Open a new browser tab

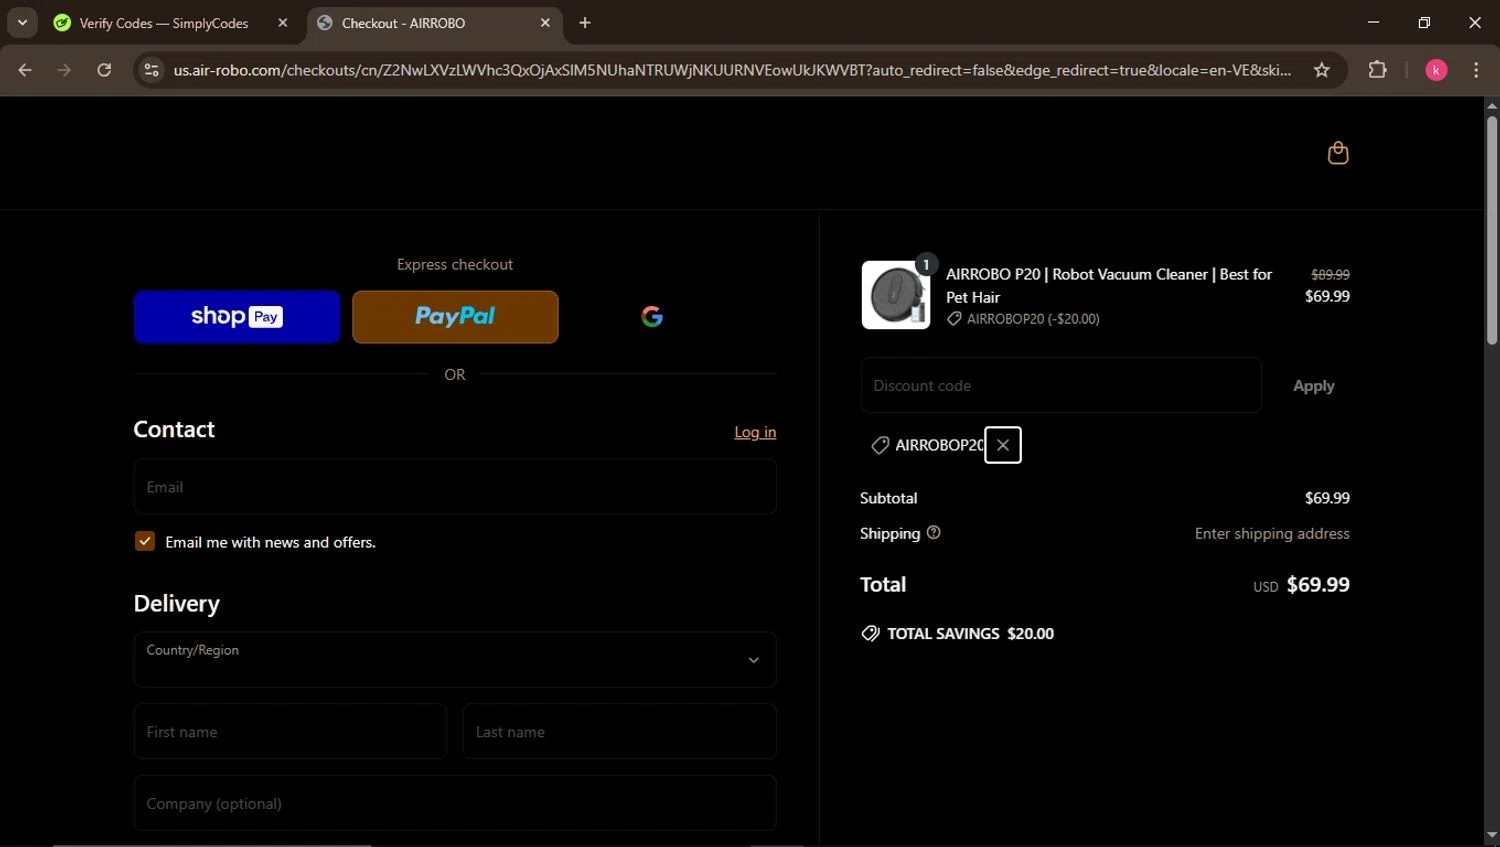pos(585,23)
